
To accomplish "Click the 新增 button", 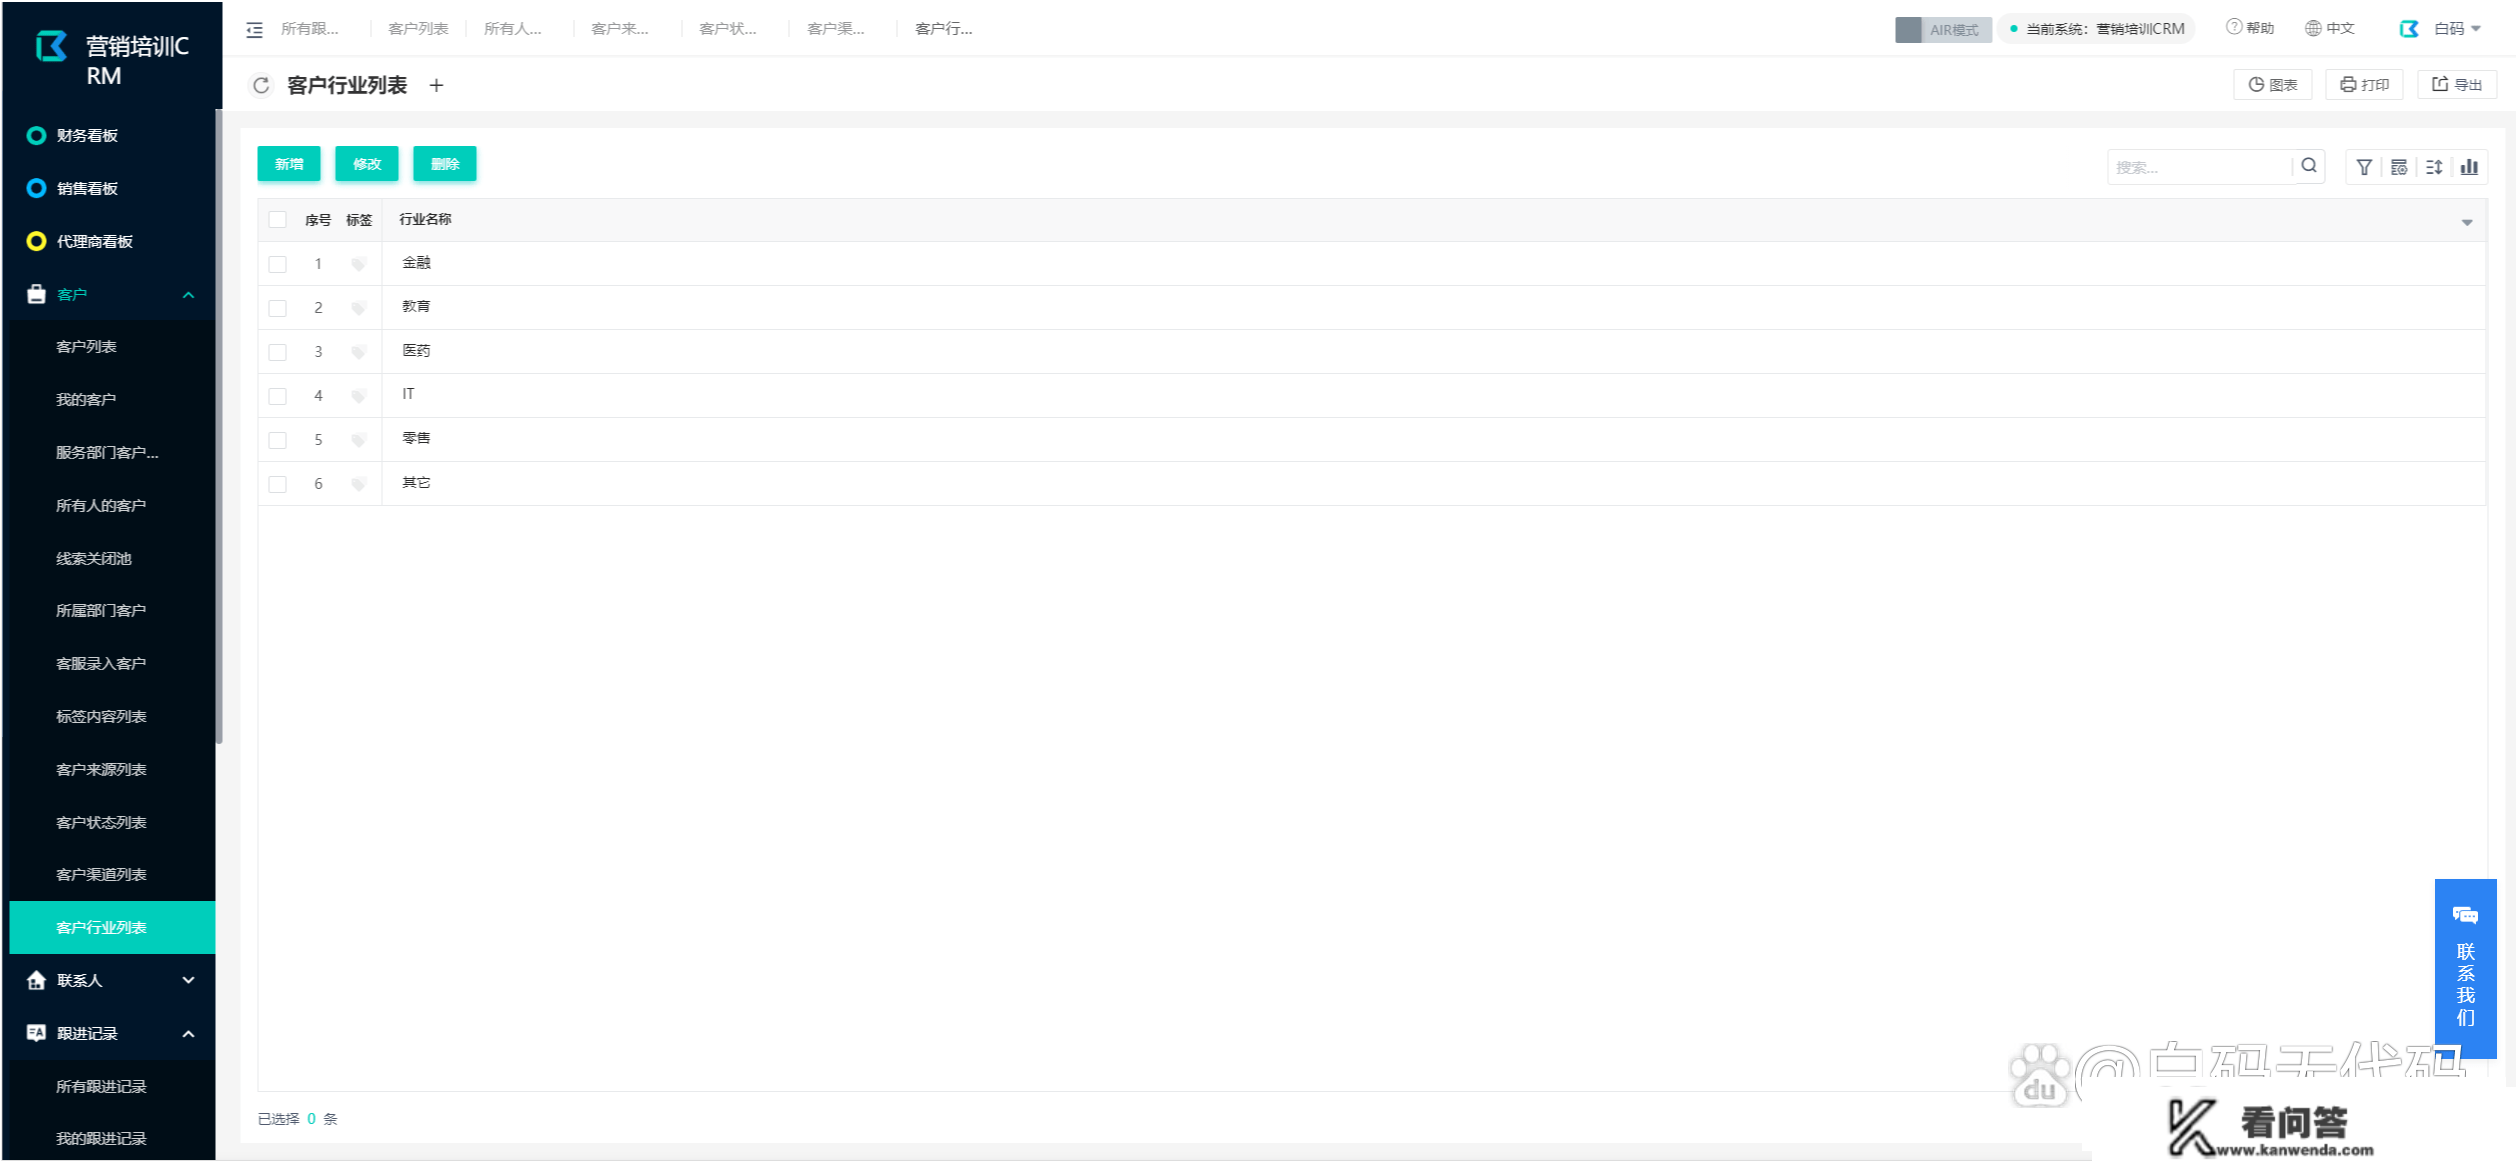I will 289,164.
